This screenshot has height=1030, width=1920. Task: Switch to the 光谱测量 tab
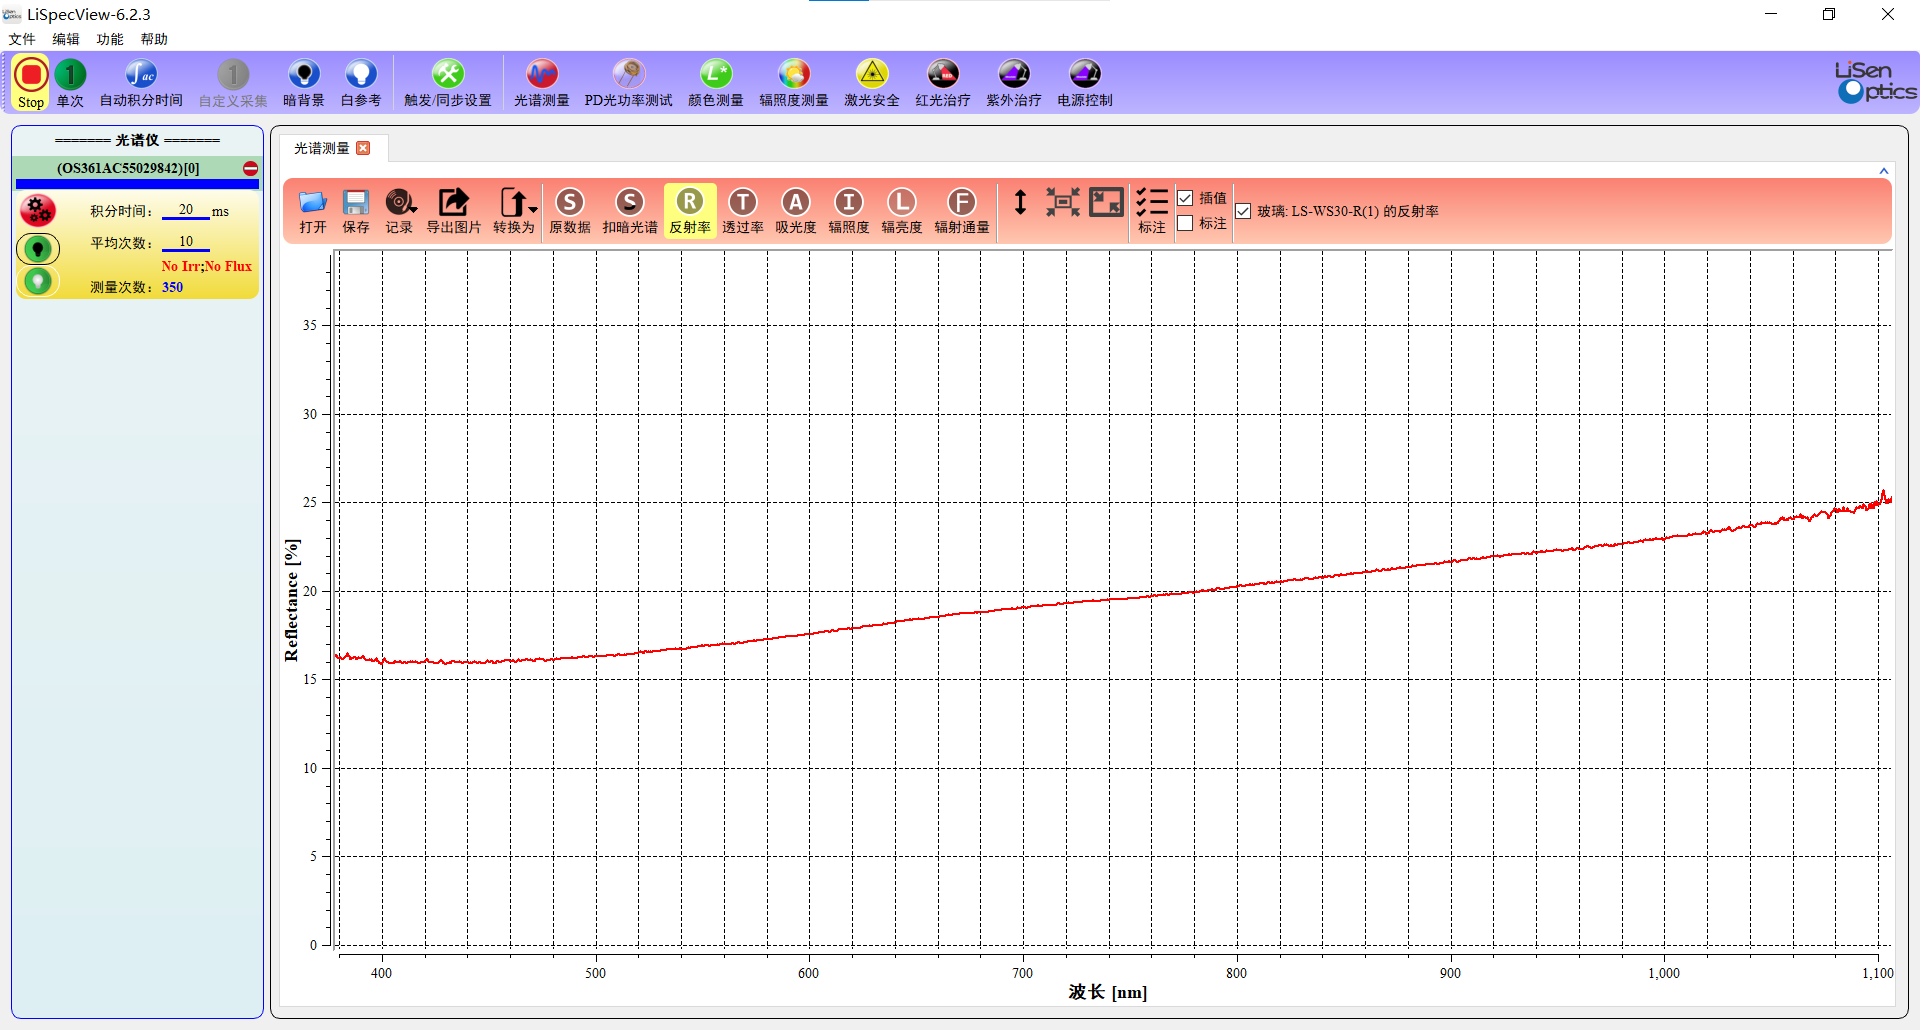point(321,148)
